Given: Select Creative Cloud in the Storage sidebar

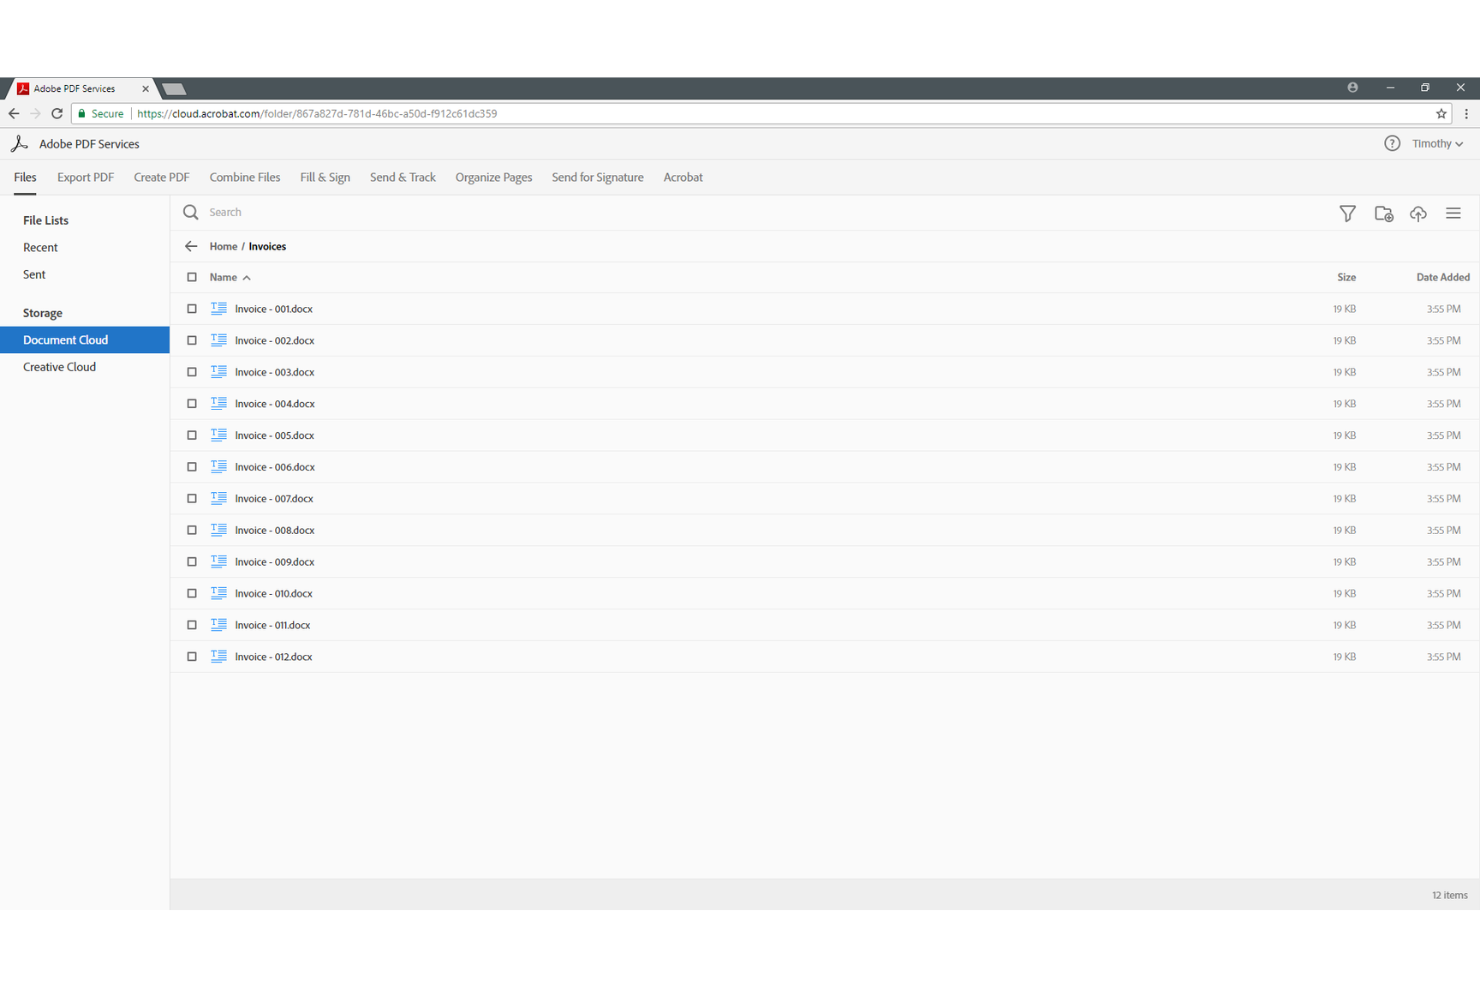Looking at the screenshot, I should [59, 366].
